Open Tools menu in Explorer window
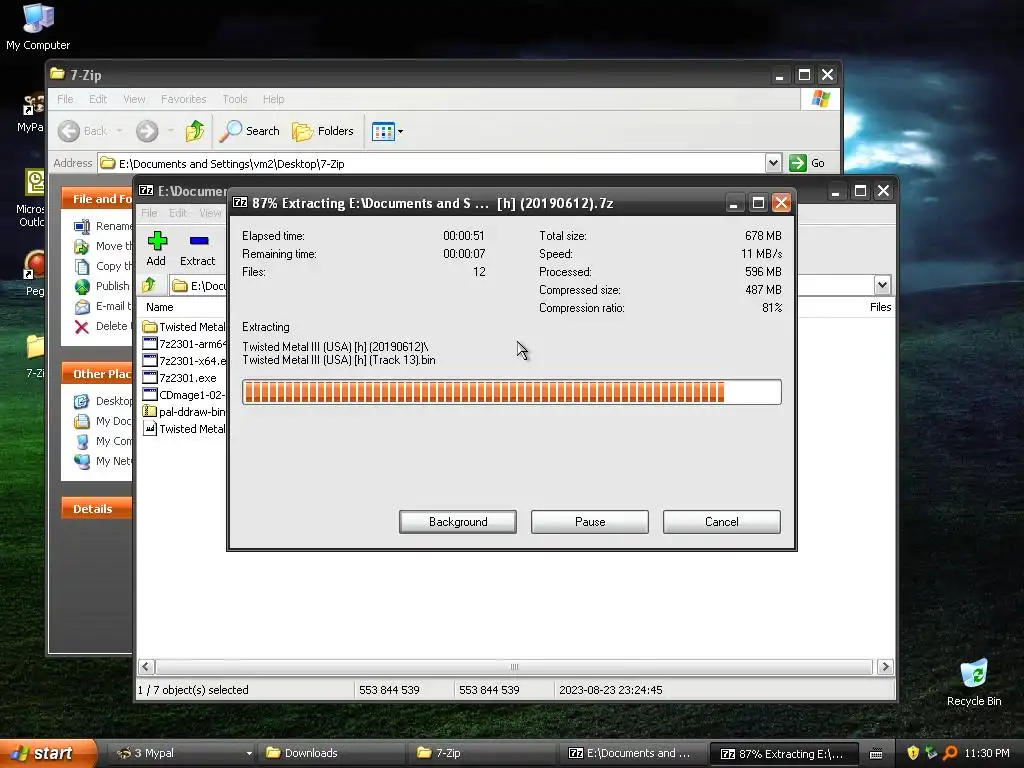 tap(234, 99)
